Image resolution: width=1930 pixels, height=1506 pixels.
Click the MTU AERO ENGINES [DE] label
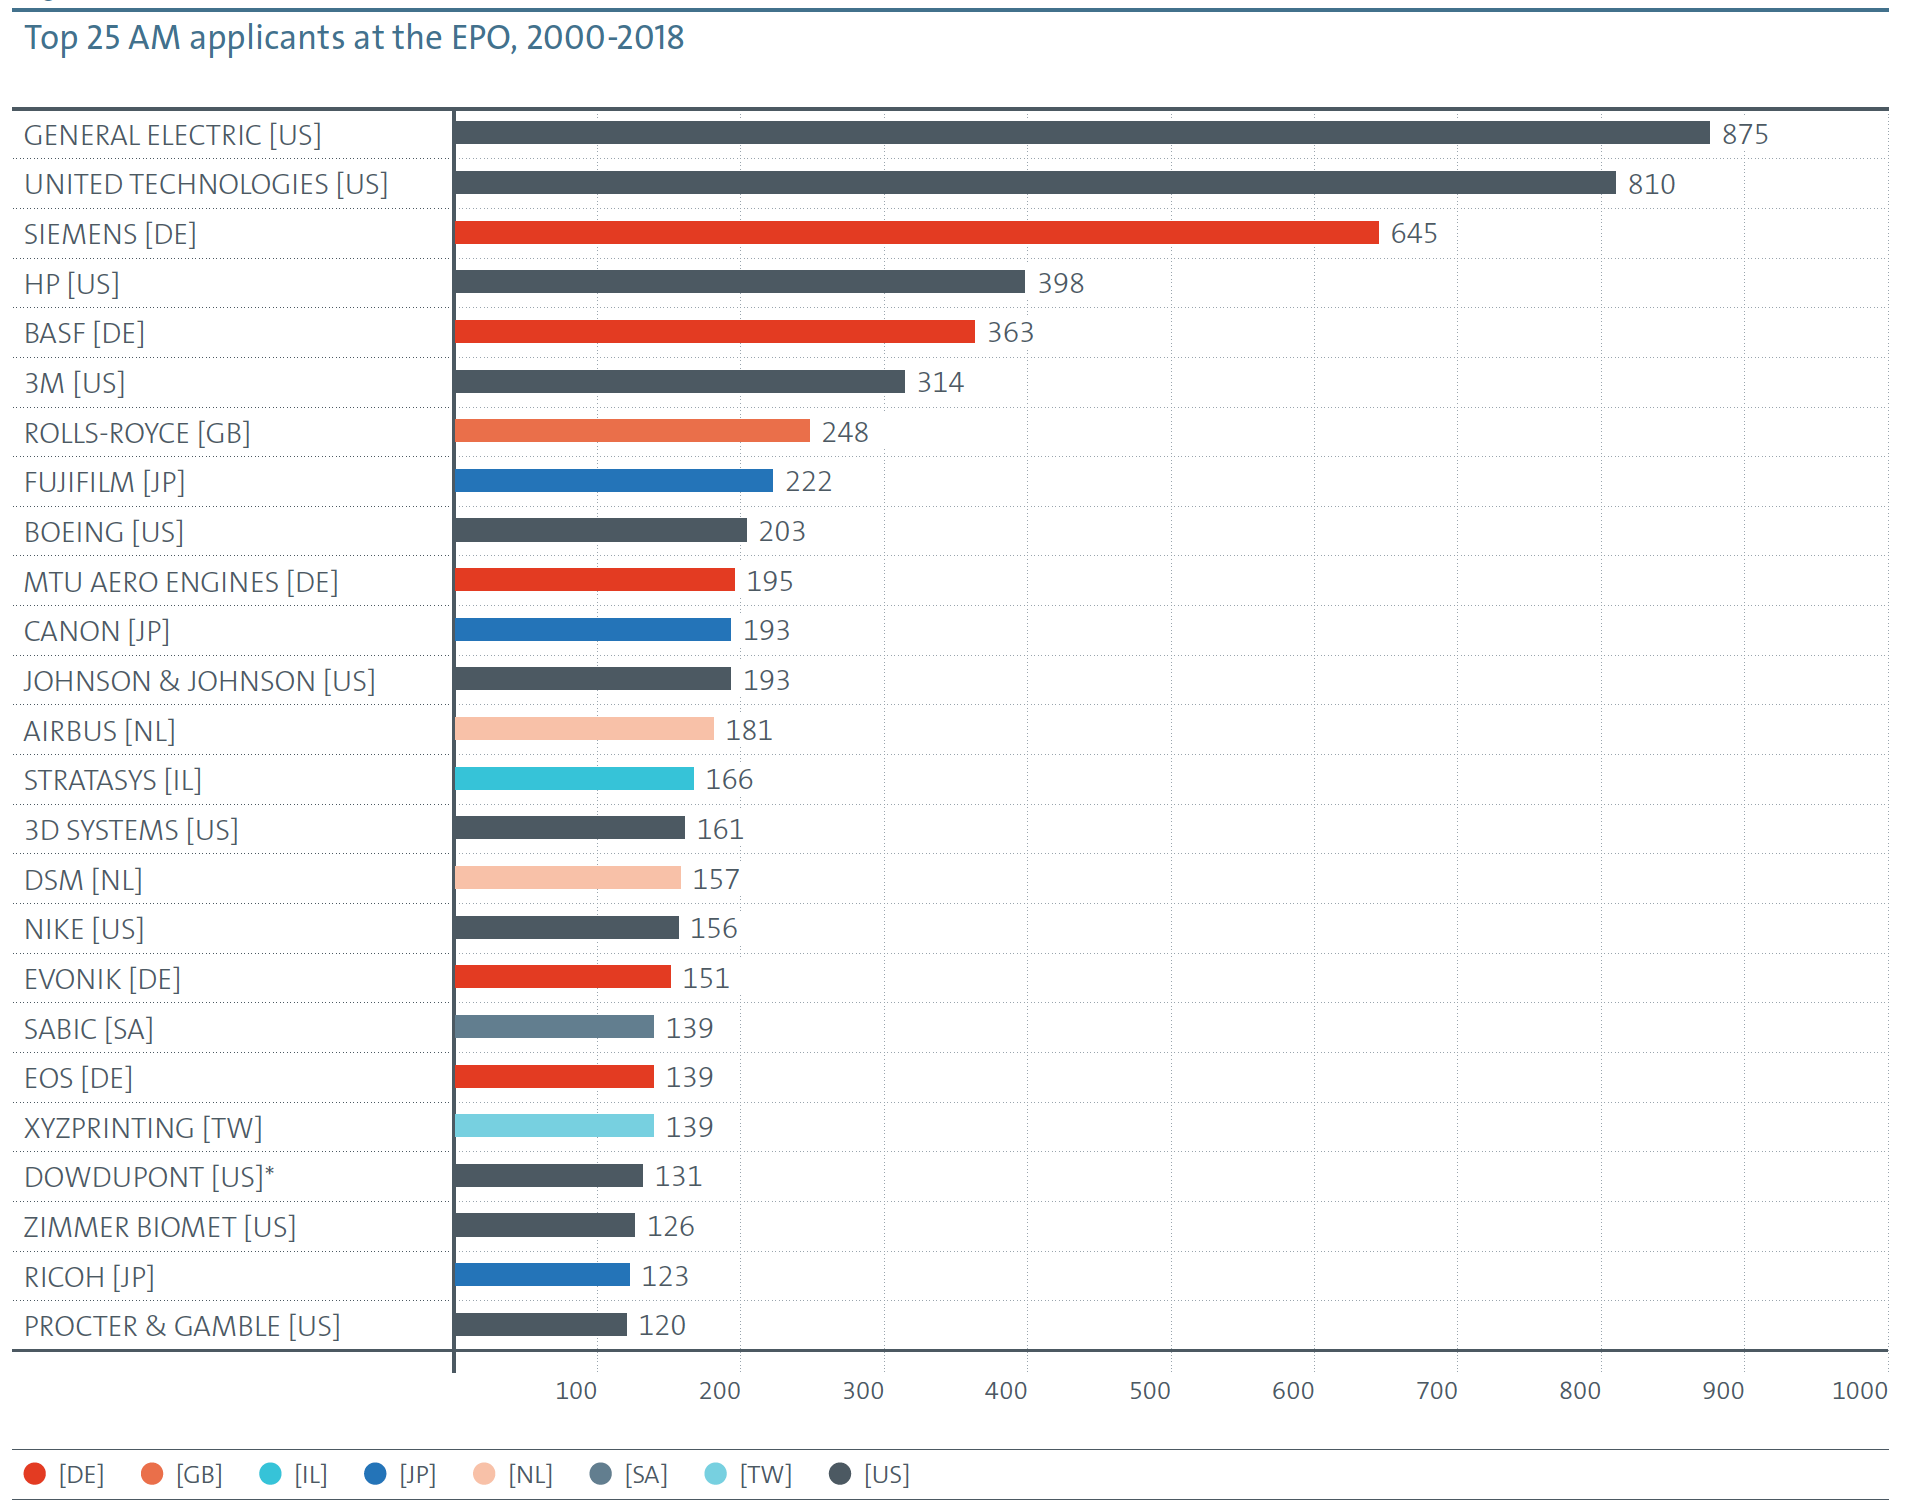point(181,582)
